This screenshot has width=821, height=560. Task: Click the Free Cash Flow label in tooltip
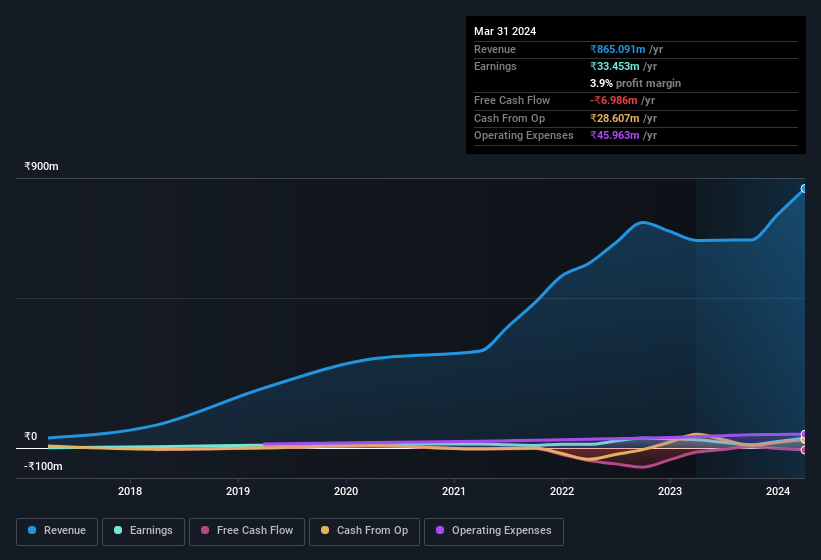(x=512, y=100)
